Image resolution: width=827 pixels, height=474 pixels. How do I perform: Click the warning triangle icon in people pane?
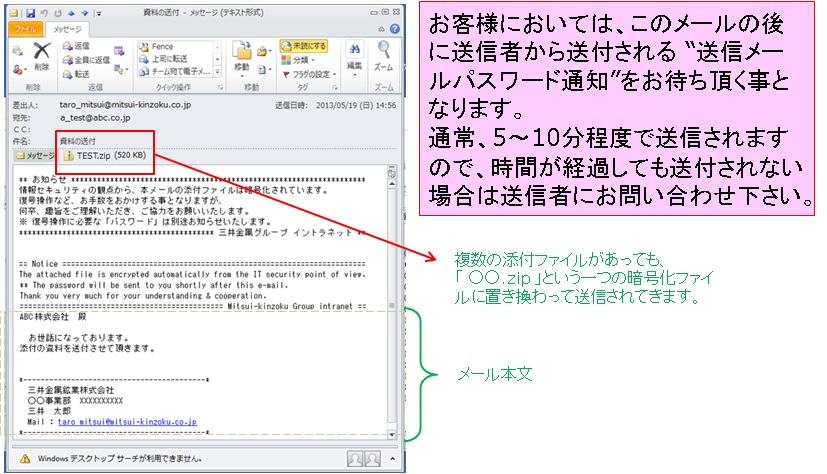[x=25, y=459]
